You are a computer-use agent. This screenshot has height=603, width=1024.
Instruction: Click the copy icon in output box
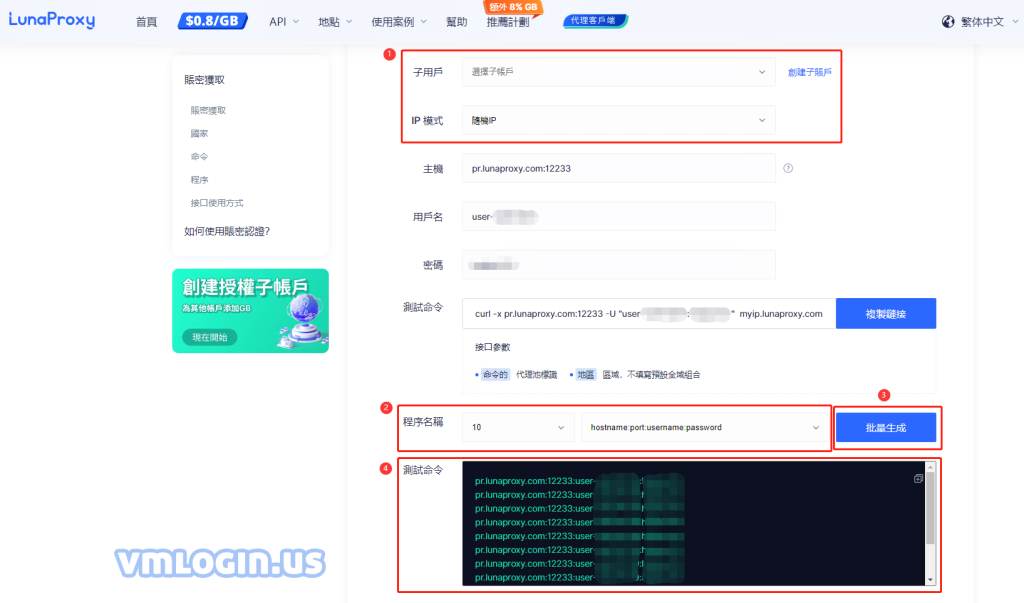click(x=918, y=479)
